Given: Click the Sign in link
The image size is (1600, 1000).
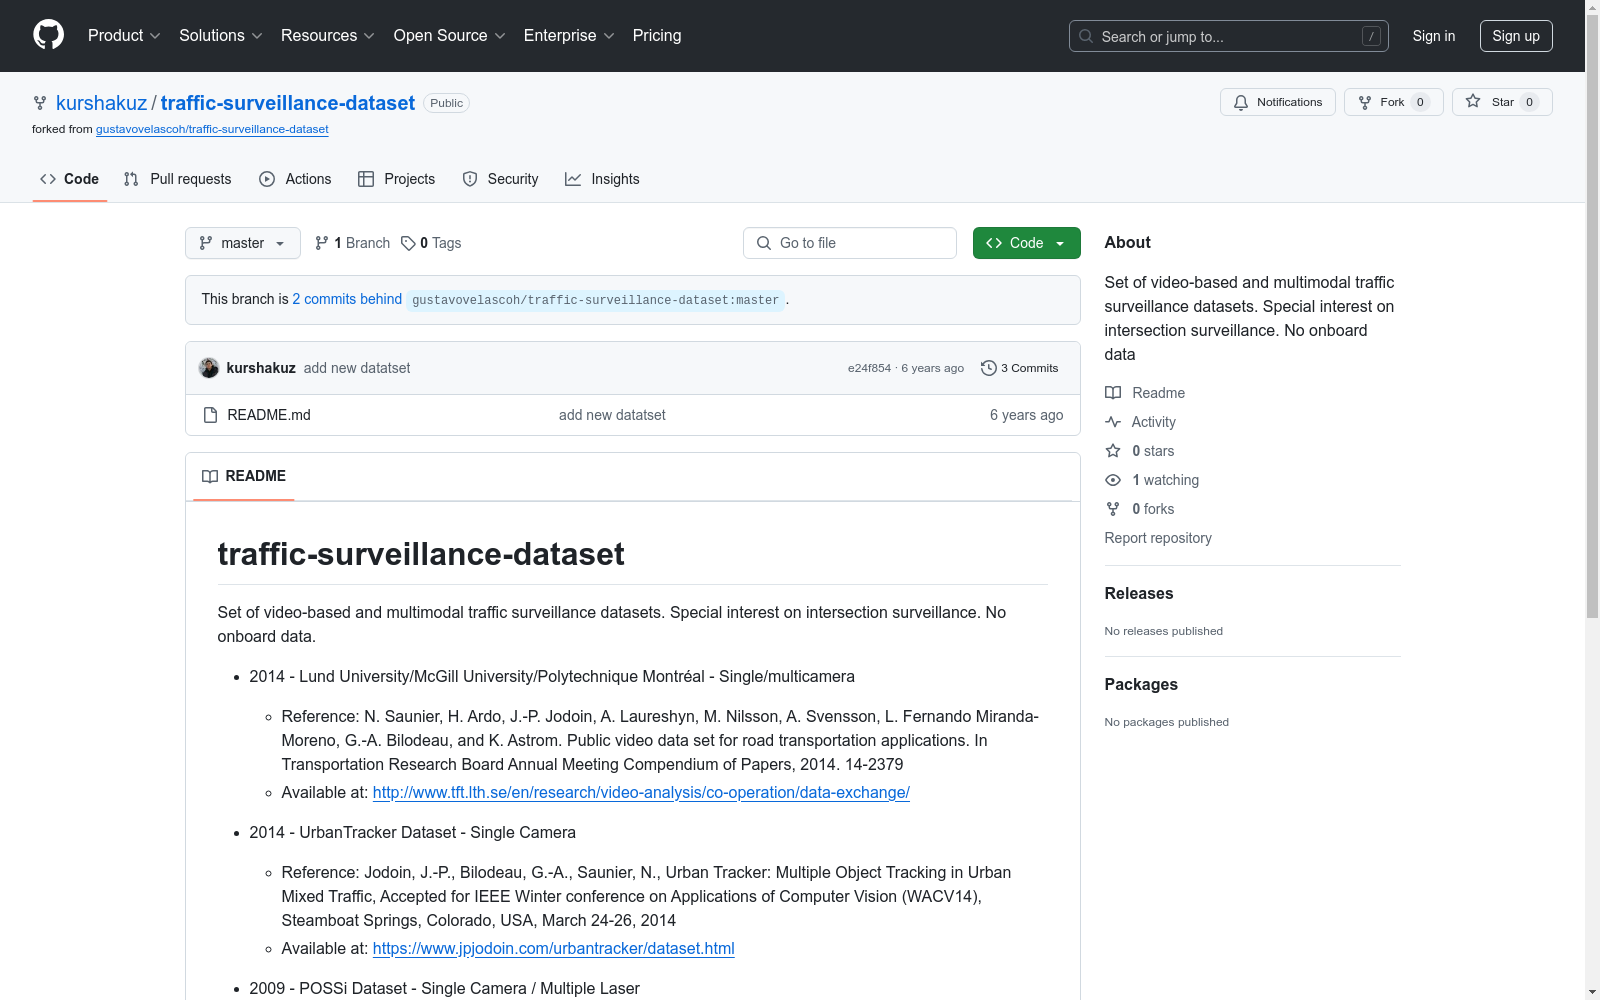Looking at the screenshot, I should (1434, 36).
